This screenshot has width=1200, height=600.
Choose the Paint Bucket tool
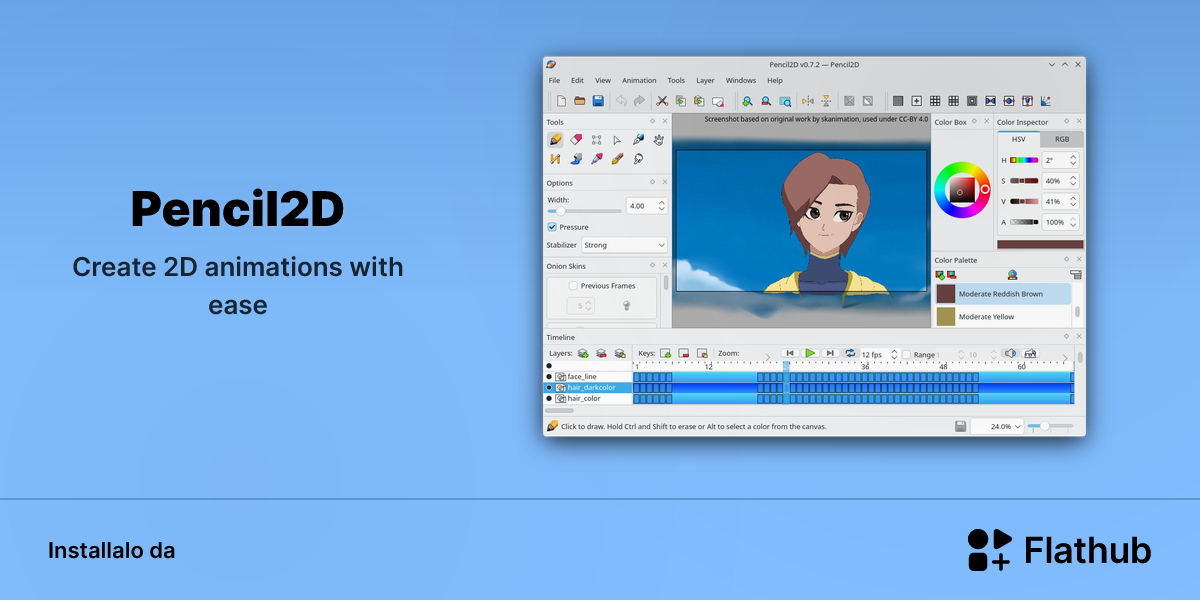(575, 159)
